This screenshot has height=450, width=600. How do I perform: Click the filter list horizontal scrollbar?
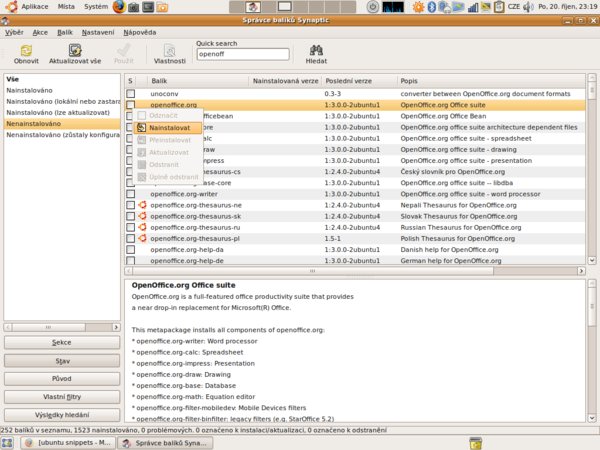48,328
